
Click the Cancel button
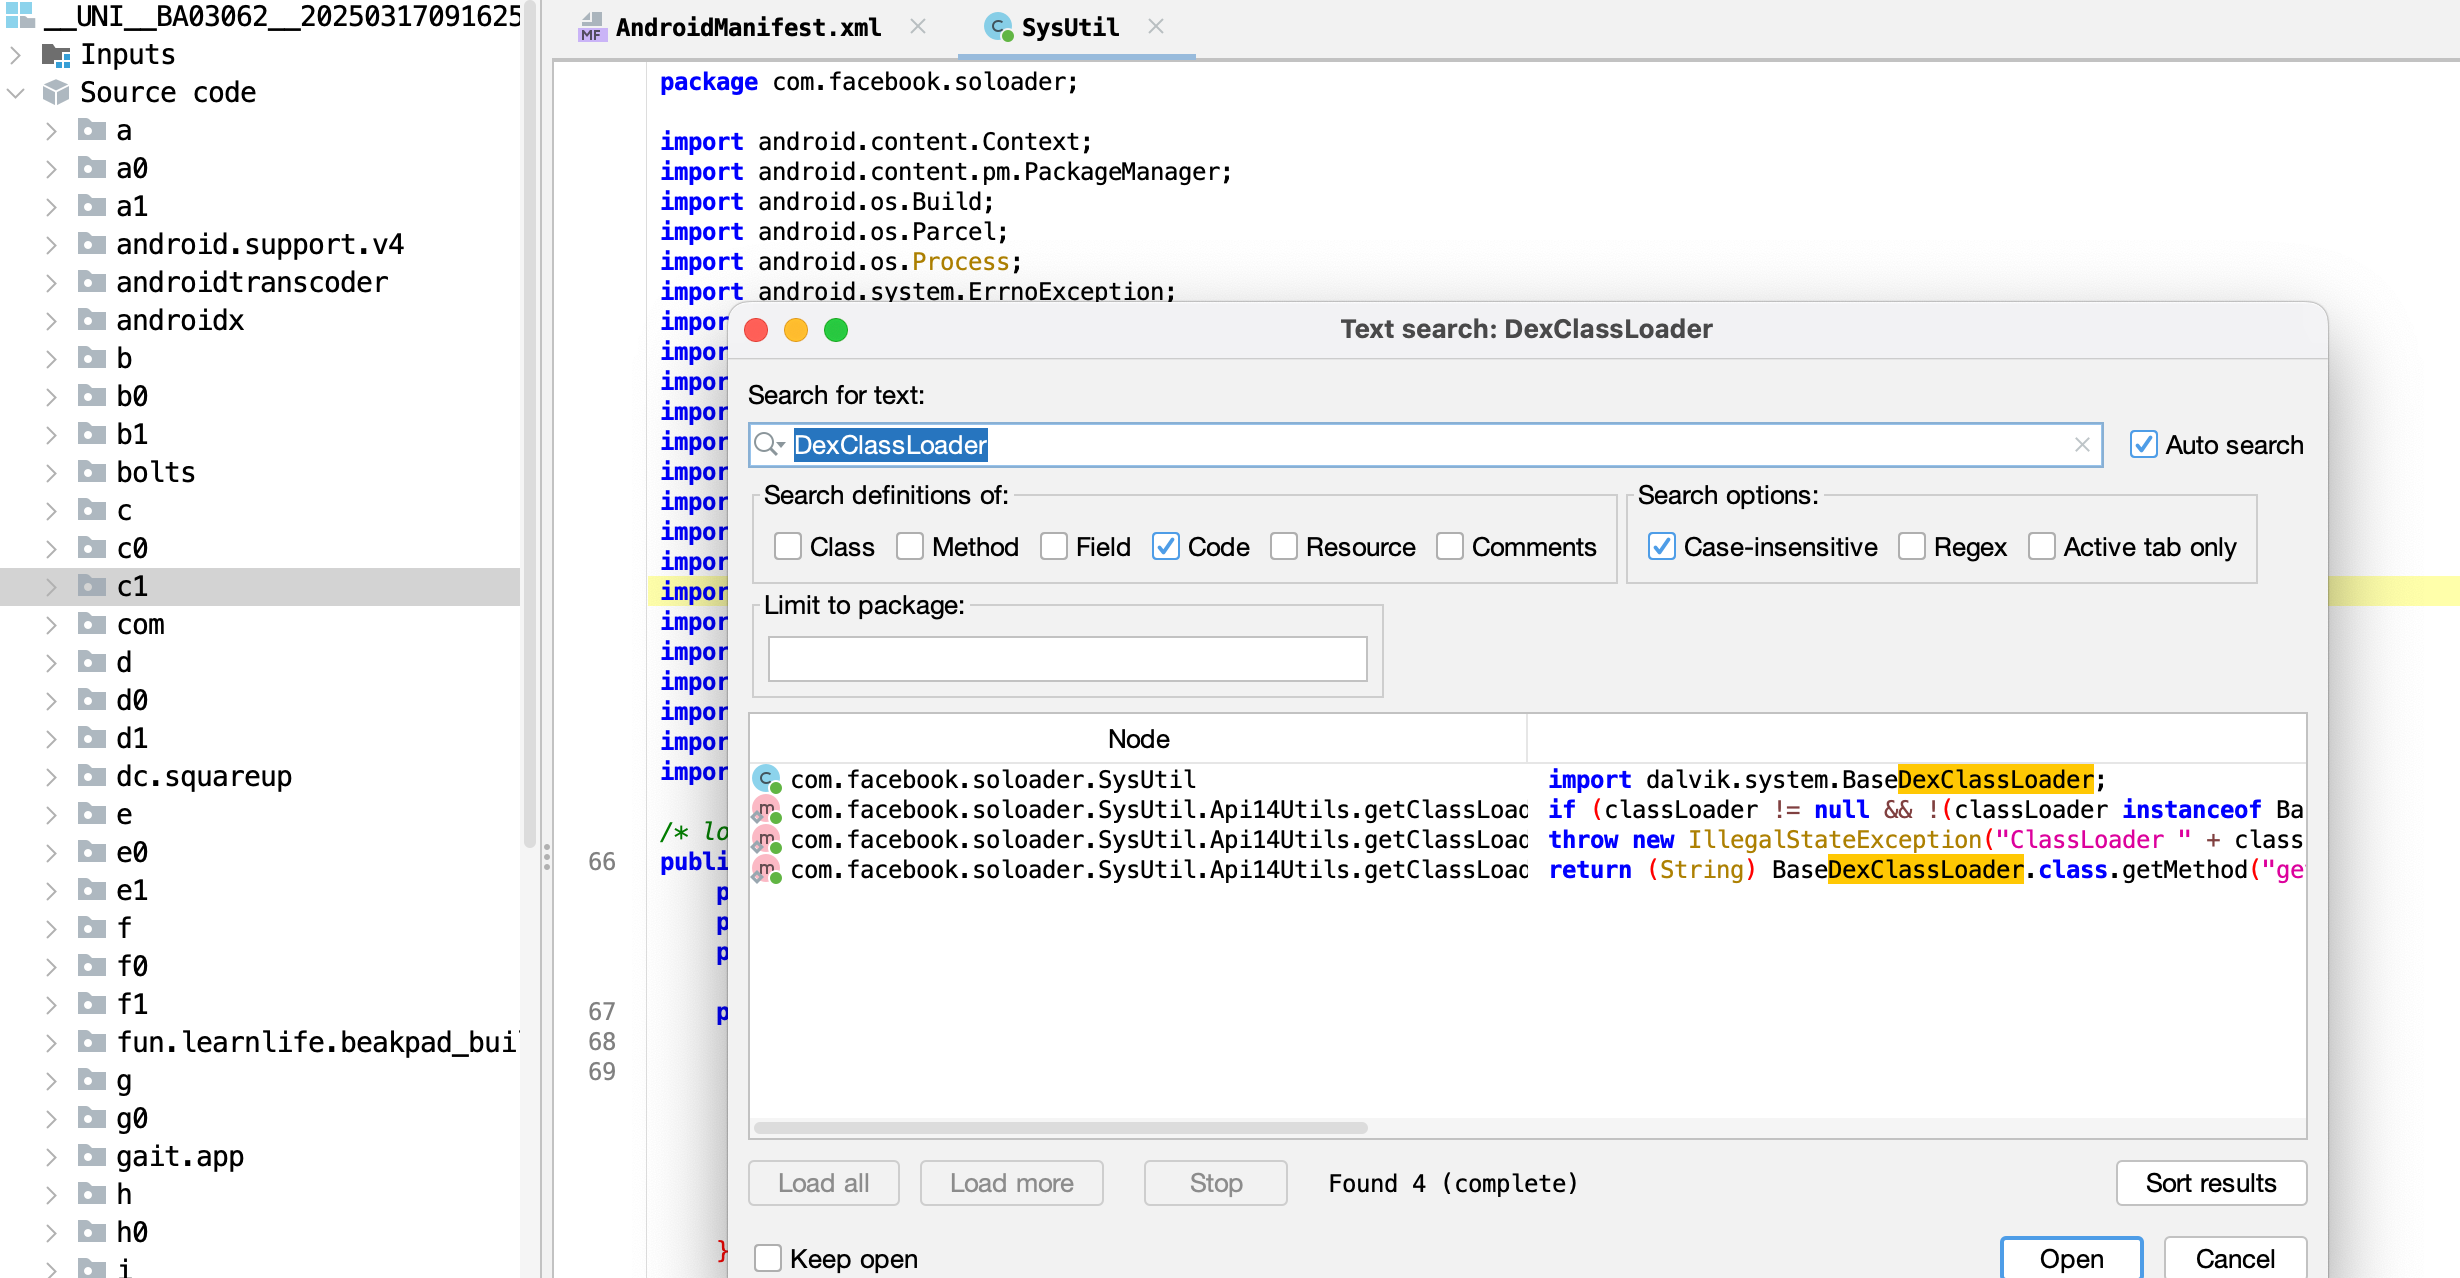(x=2235, y=1257)
